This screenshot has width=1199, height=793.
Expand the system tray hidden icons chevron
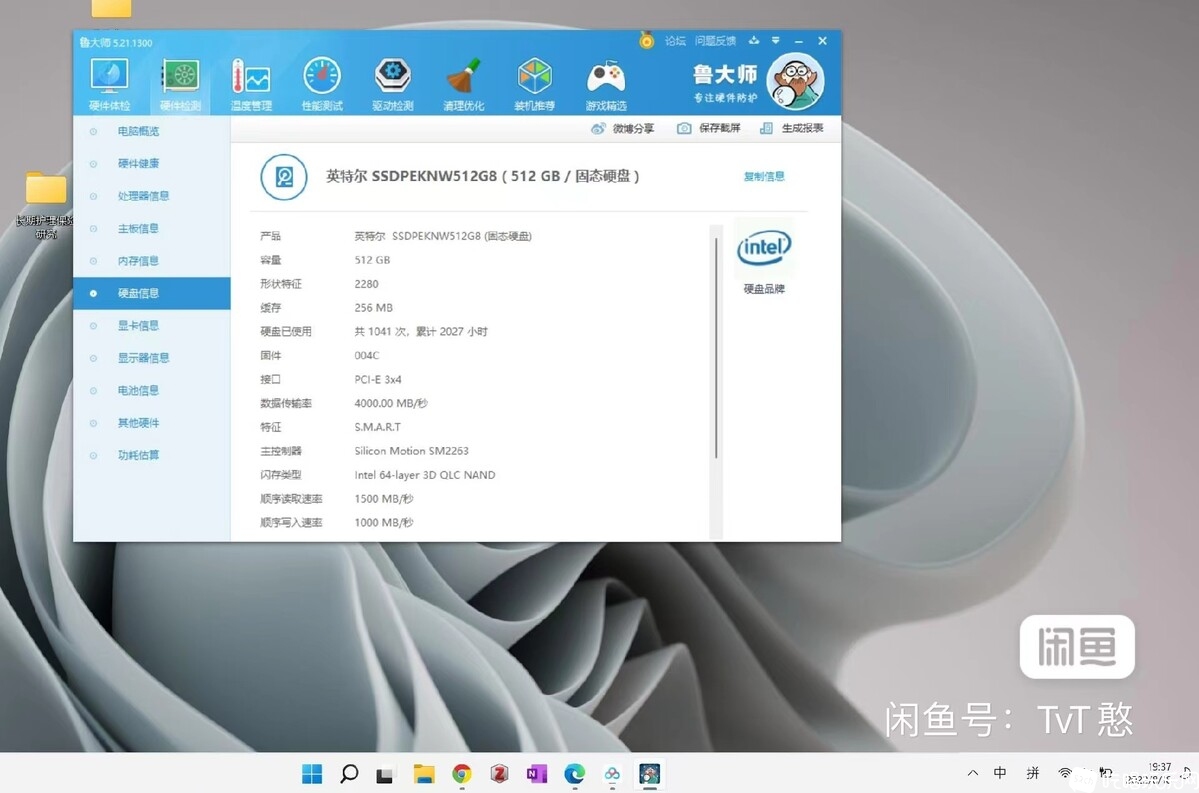click(973, 773)
